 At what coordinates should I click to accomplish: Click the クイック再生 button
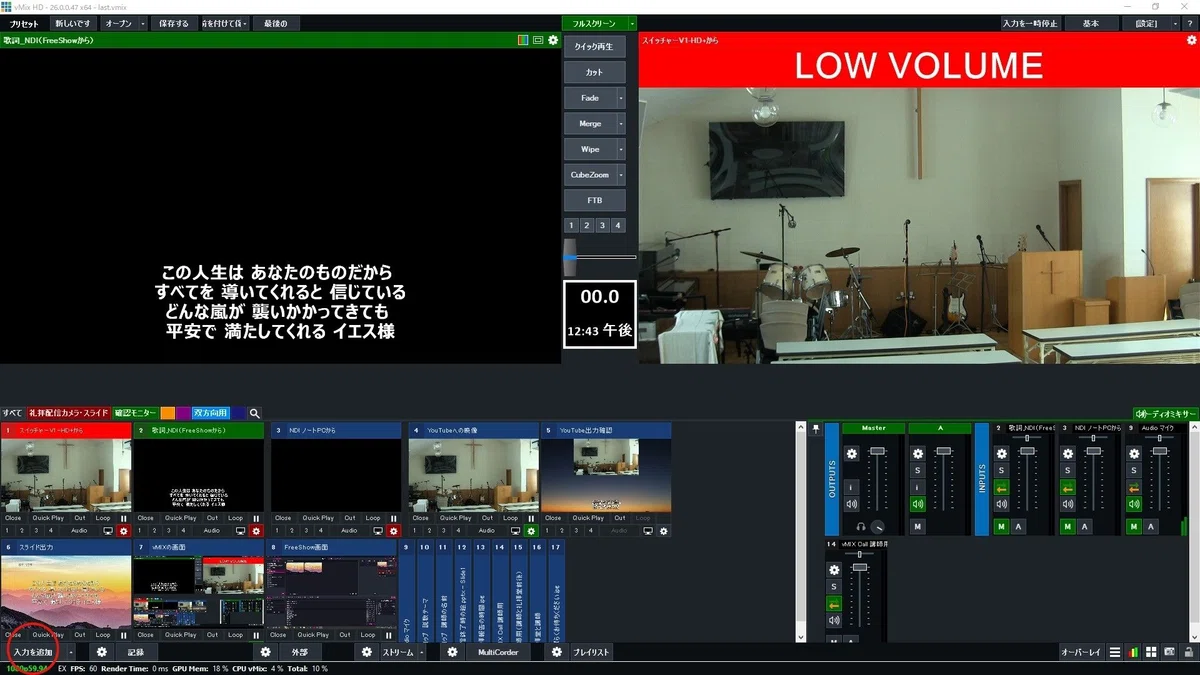(595, 46)
